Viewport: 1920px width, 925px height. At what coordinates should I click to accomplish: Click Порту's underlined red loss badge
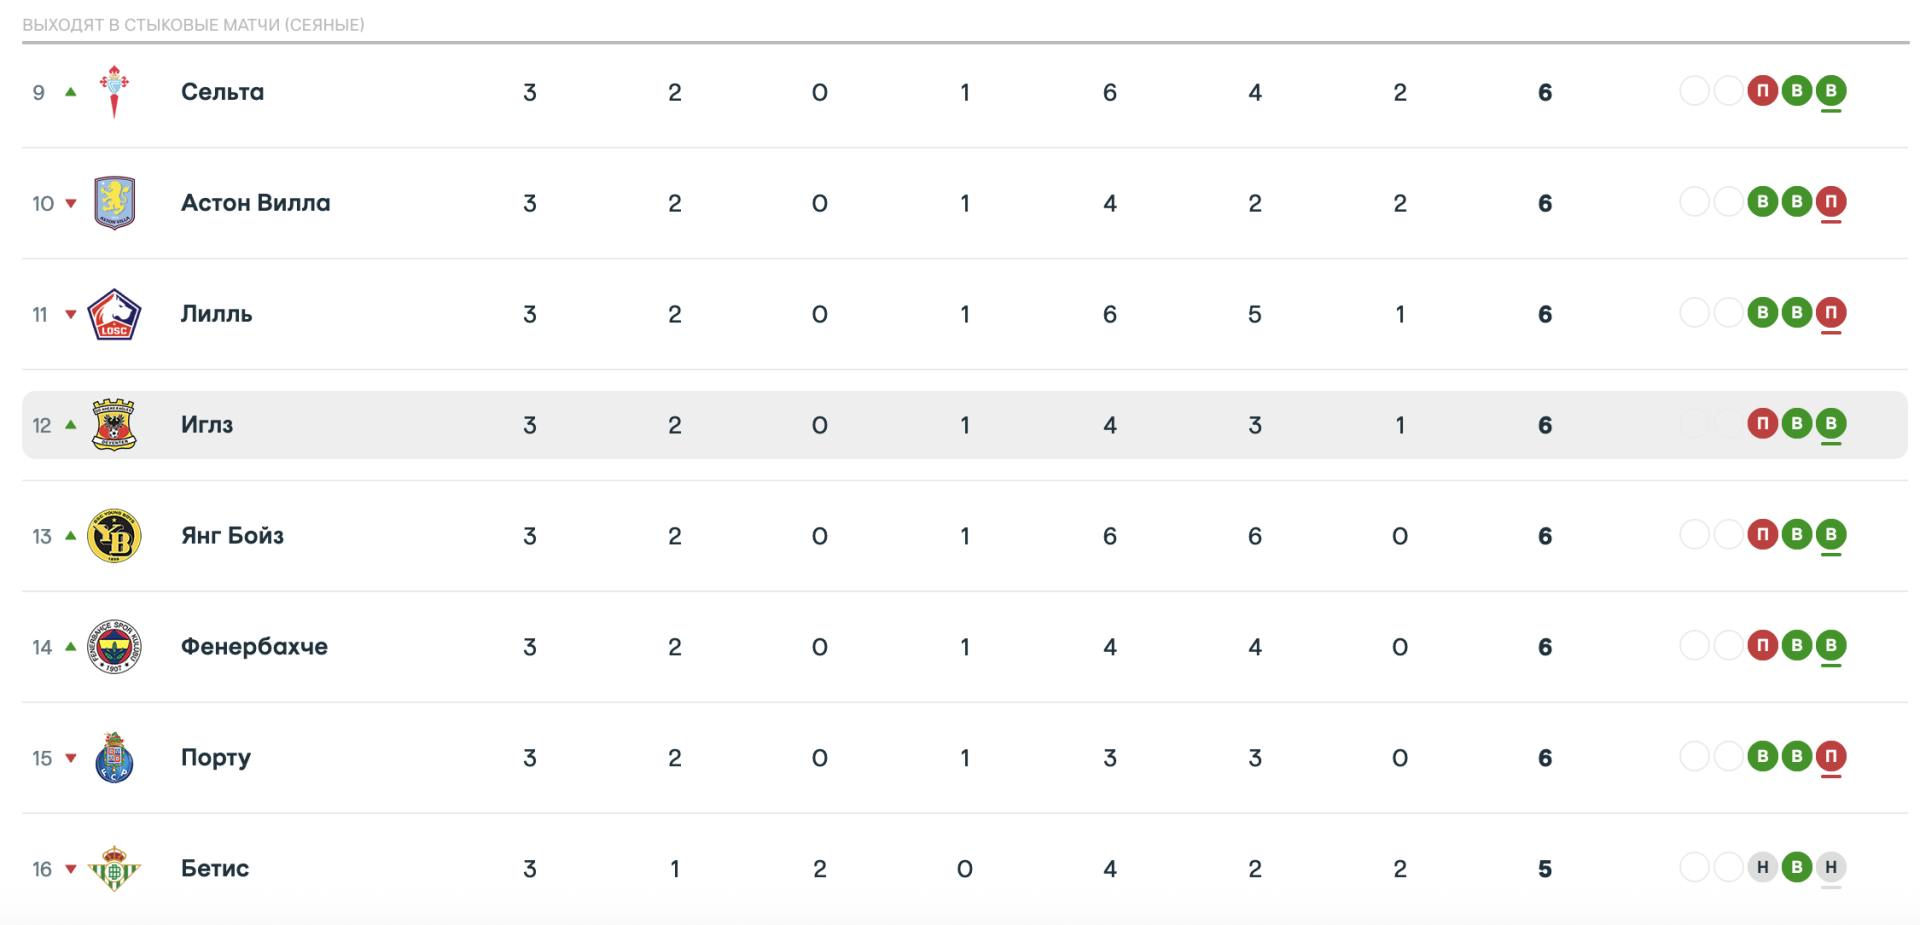[x=1830, y=757]
